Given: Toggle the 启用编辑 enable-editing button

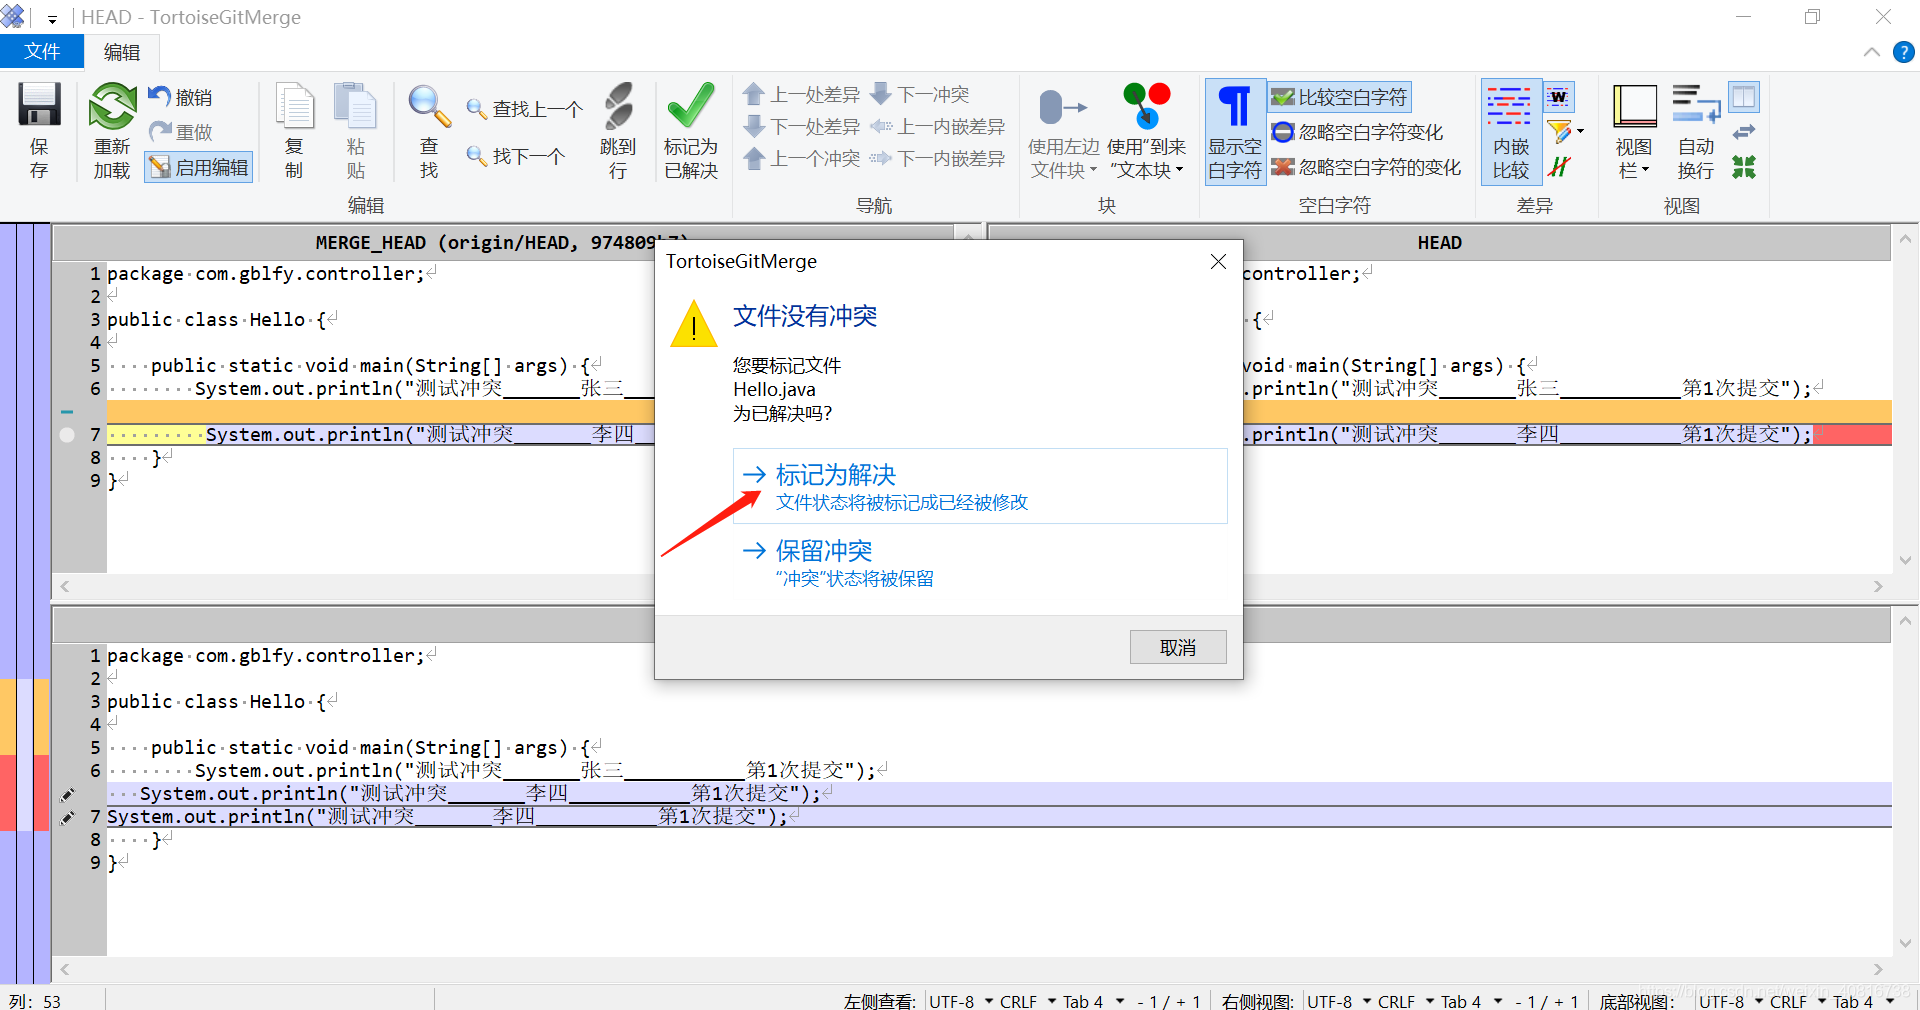Looking at the screenshot, I should pos(199,167).
